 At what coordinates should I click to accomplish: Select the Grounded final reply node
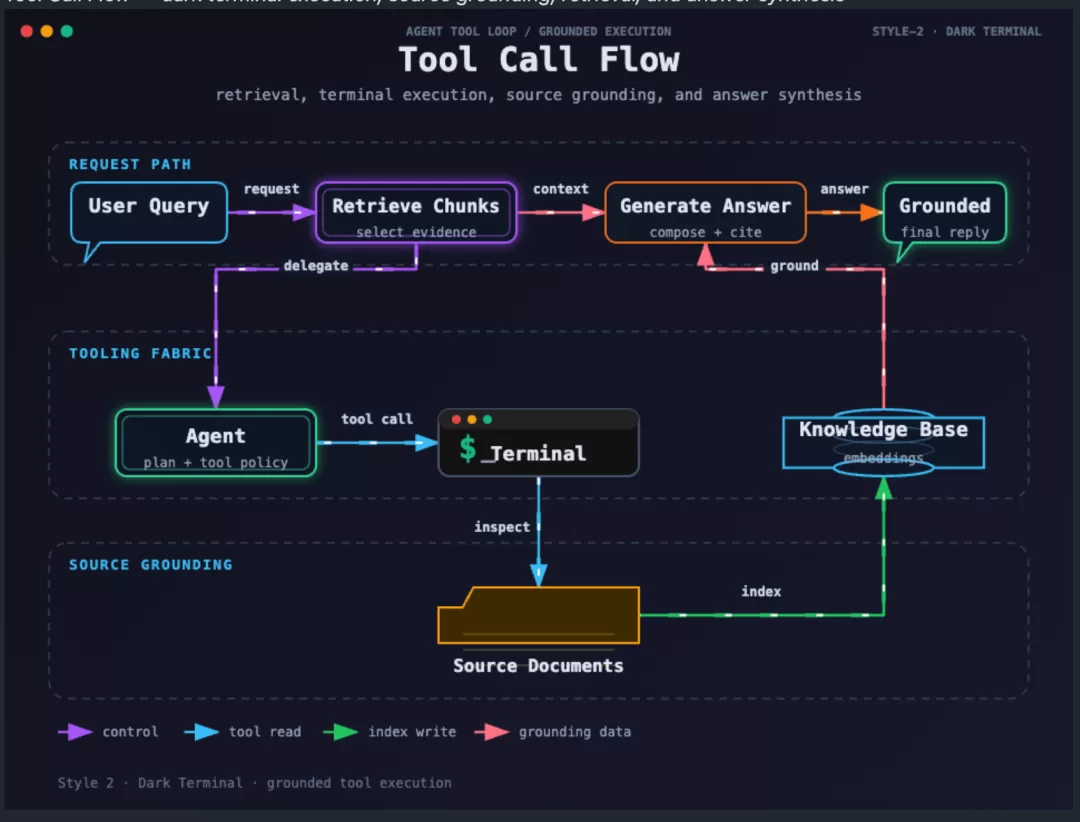point(945,213)
